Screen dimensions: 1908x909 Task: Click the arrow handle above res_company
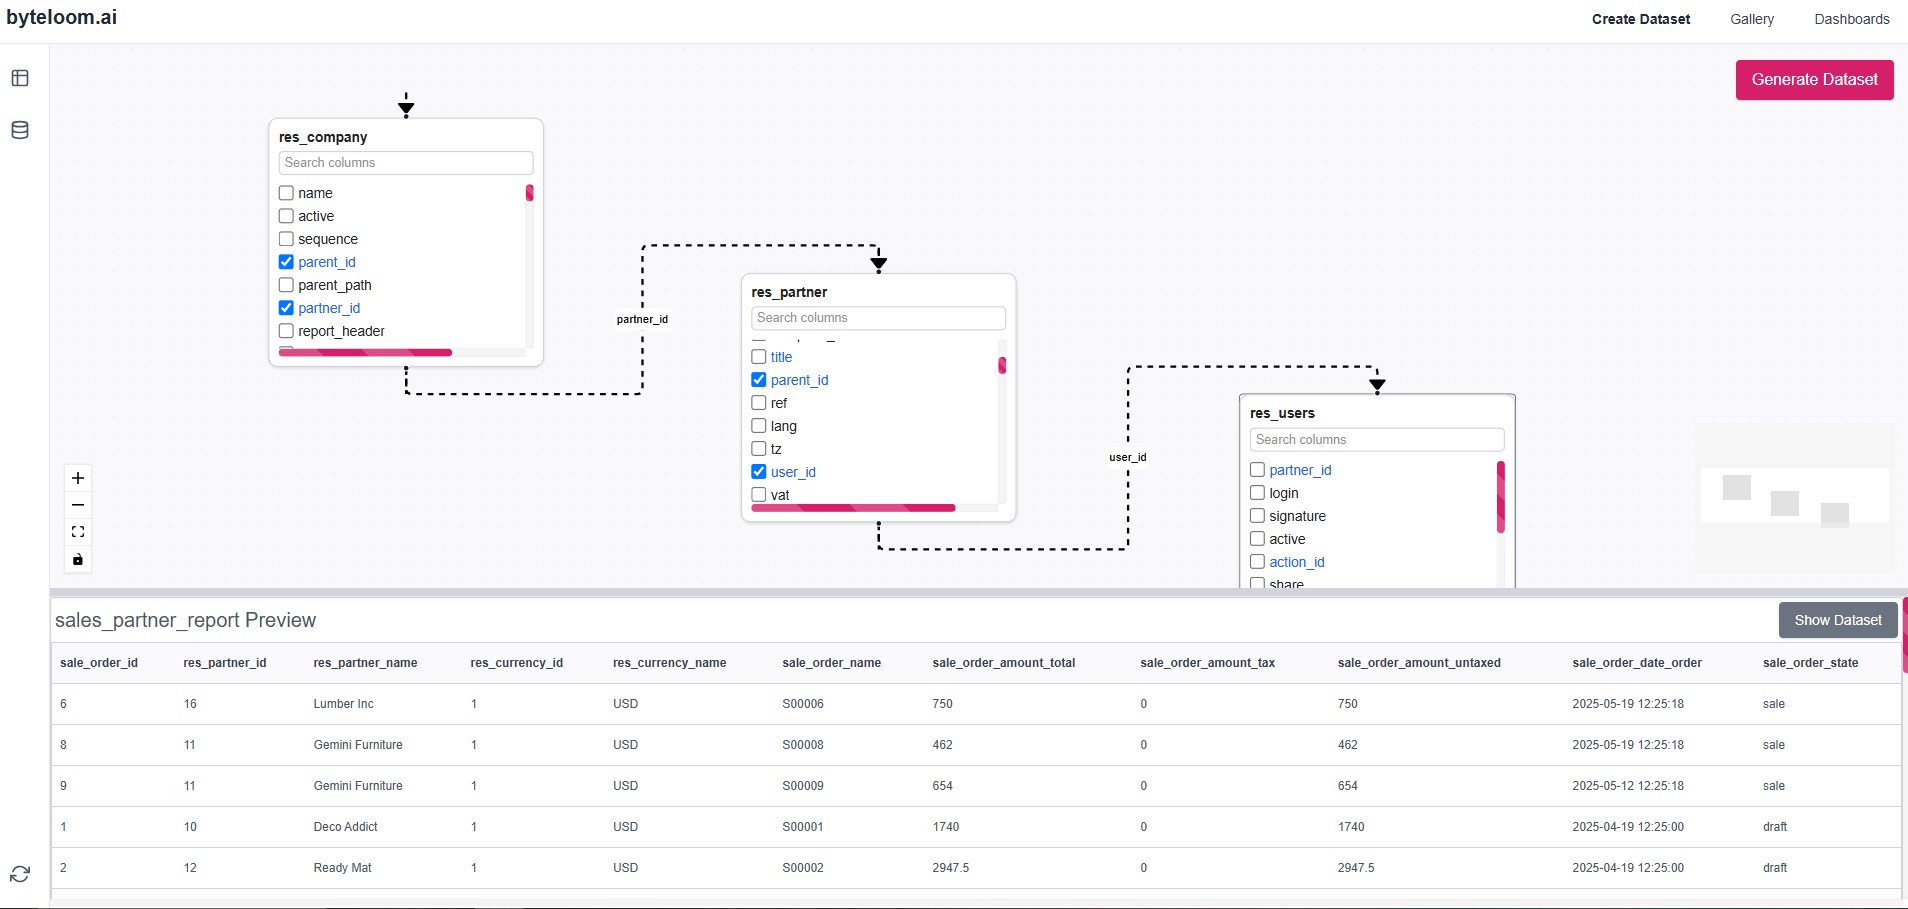coord(406,107)
